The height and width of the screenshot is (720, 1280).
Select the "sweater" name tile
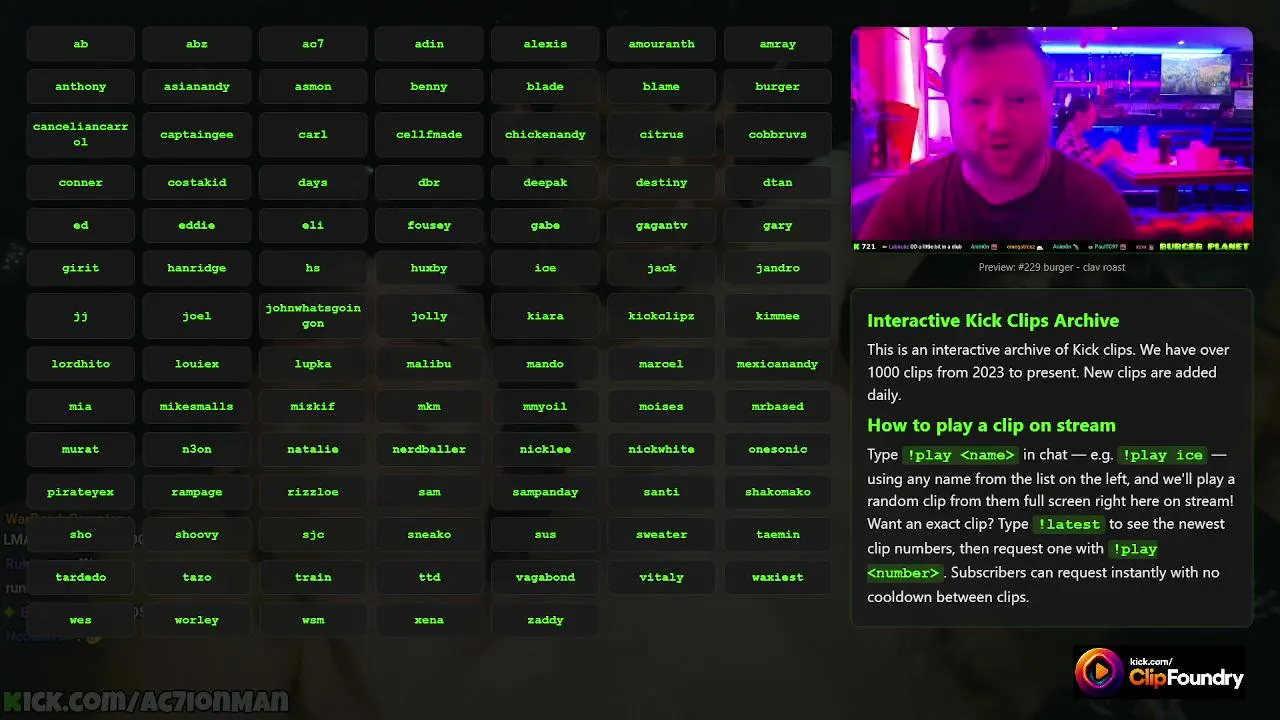pyautogui.click(x=661, y=535)
